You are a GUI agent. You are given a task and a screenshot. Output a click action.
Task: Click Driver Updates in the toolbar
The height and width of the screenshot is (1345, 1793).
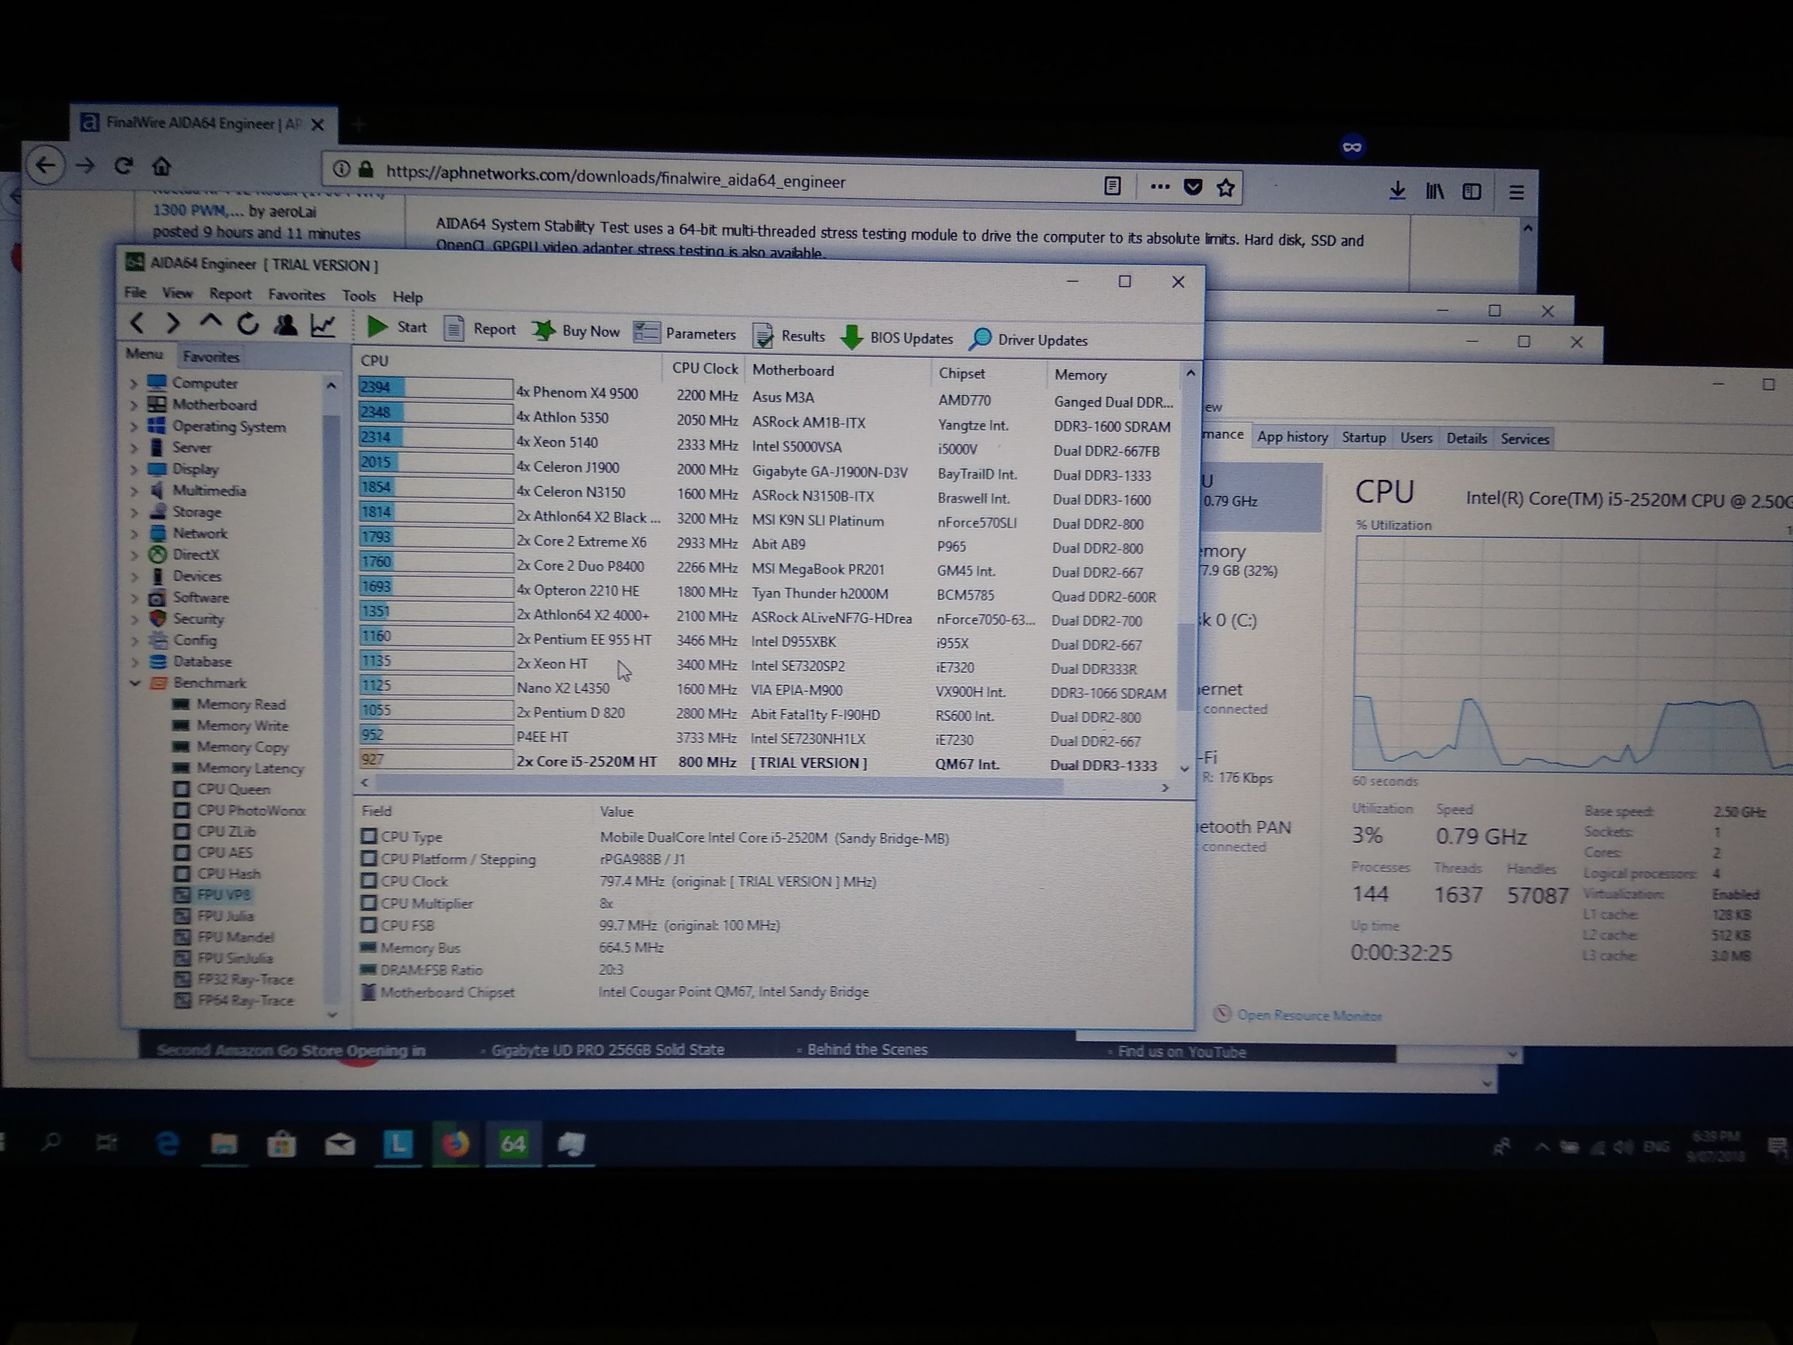[1029, 340]
